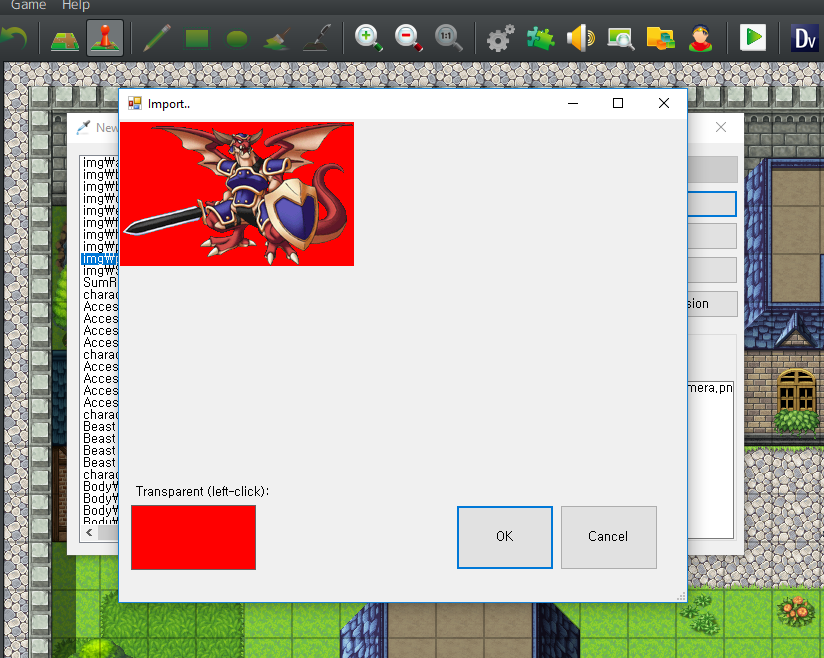Screen dimensions: 824x658
Task: Open the Event Searcher icon
Action: (620, 38)
